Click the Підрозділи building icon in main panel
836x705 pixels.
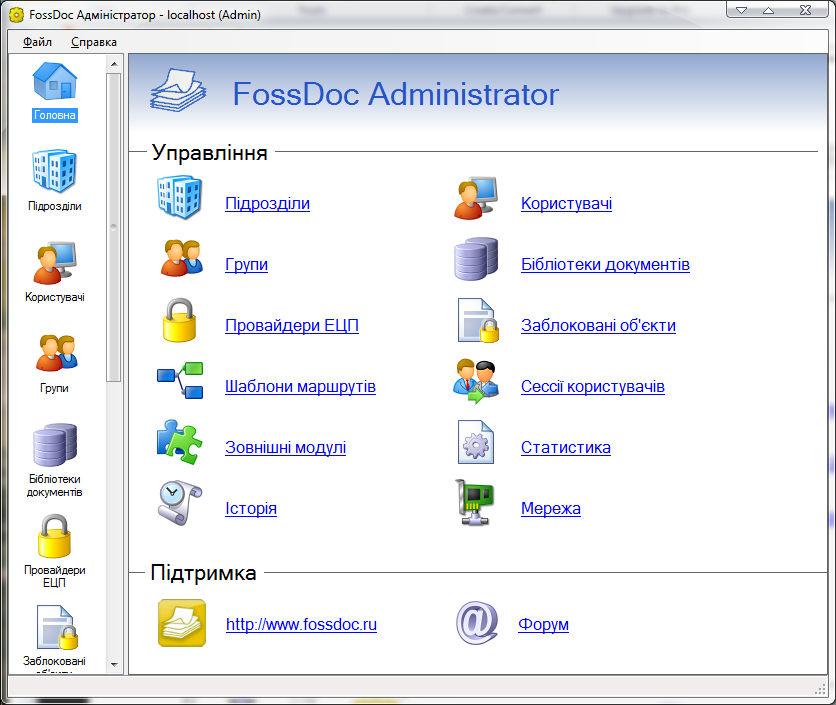pyautogui.click(x=180, y=197)
